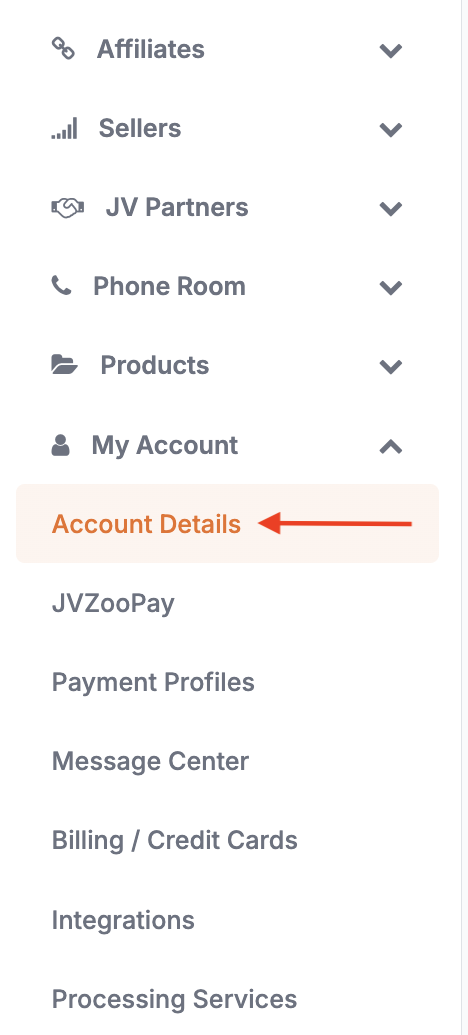Screen dimensions: 468x1035
Task: Click the Products folder icon
Action: click(x=65, y=365)
